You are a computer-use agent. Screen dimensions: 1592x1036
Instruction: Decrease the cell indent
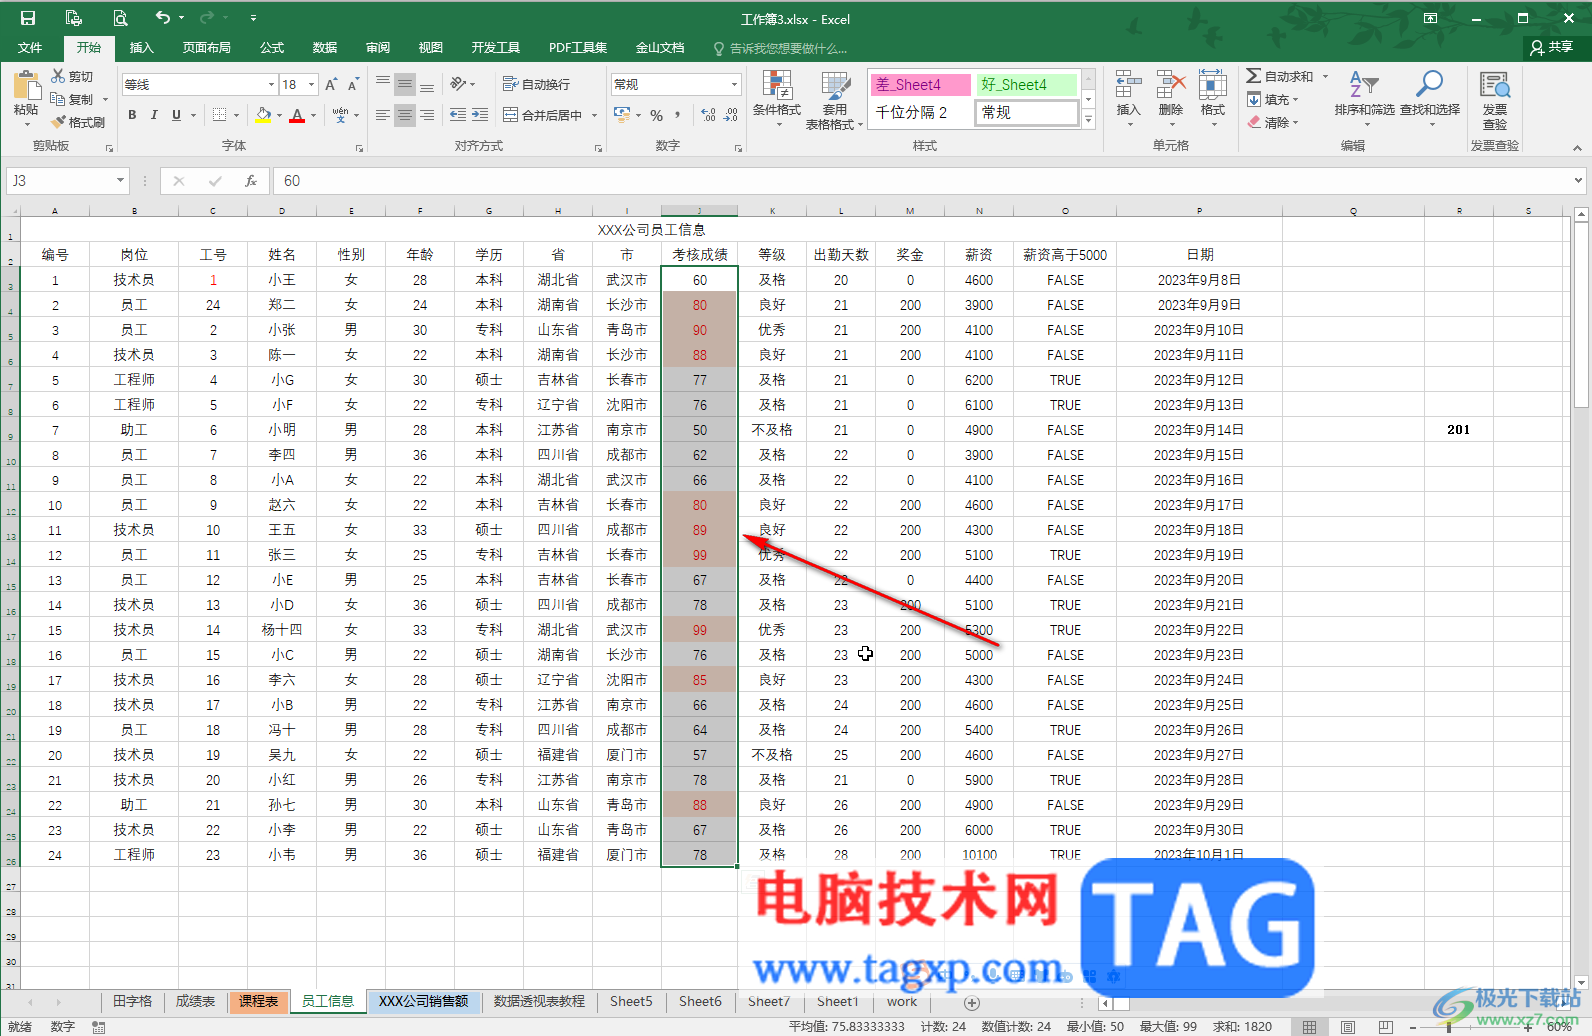click(458, 115)
